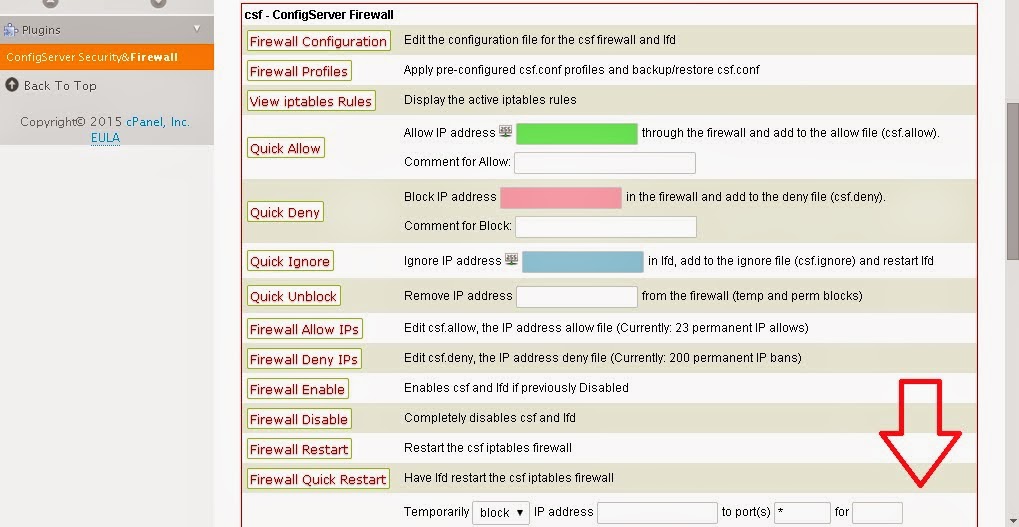Collapse the Plugins section arrow

tap(197, 29)
